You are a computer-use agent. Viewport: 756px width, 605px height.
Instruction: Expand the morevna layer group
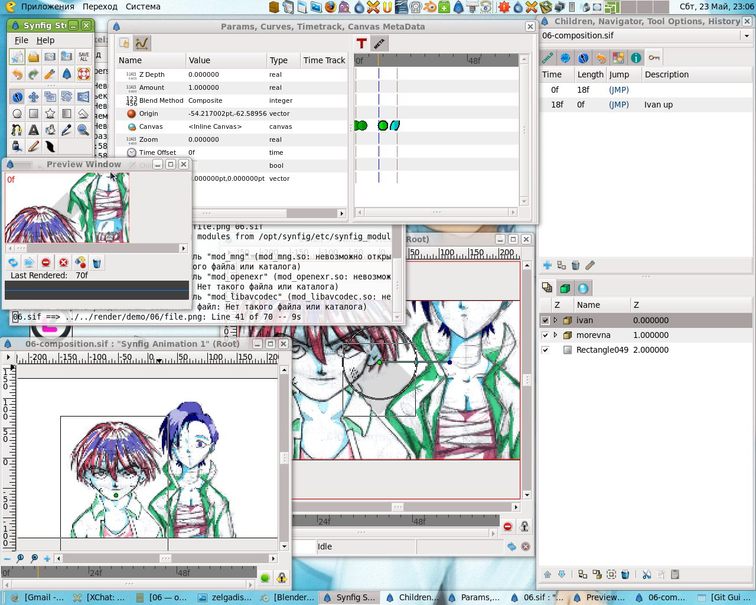[x=555, y=335]
